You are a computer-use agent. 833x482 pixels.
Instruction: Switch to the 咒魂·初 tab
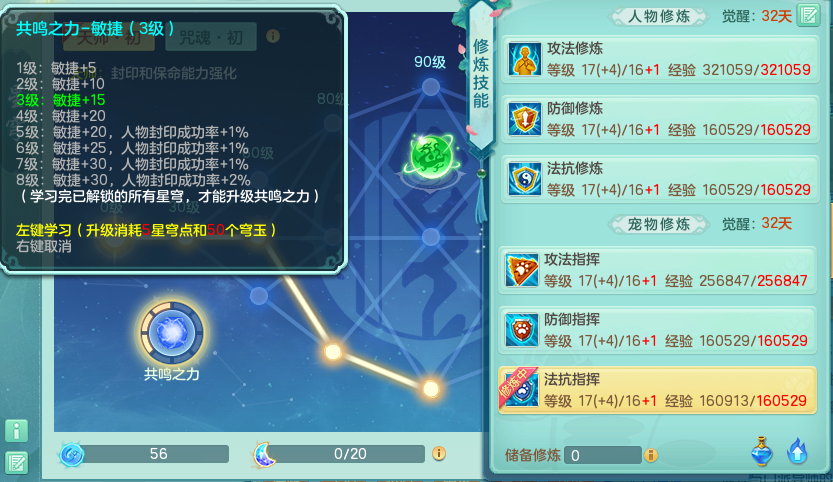pos(211,37)
